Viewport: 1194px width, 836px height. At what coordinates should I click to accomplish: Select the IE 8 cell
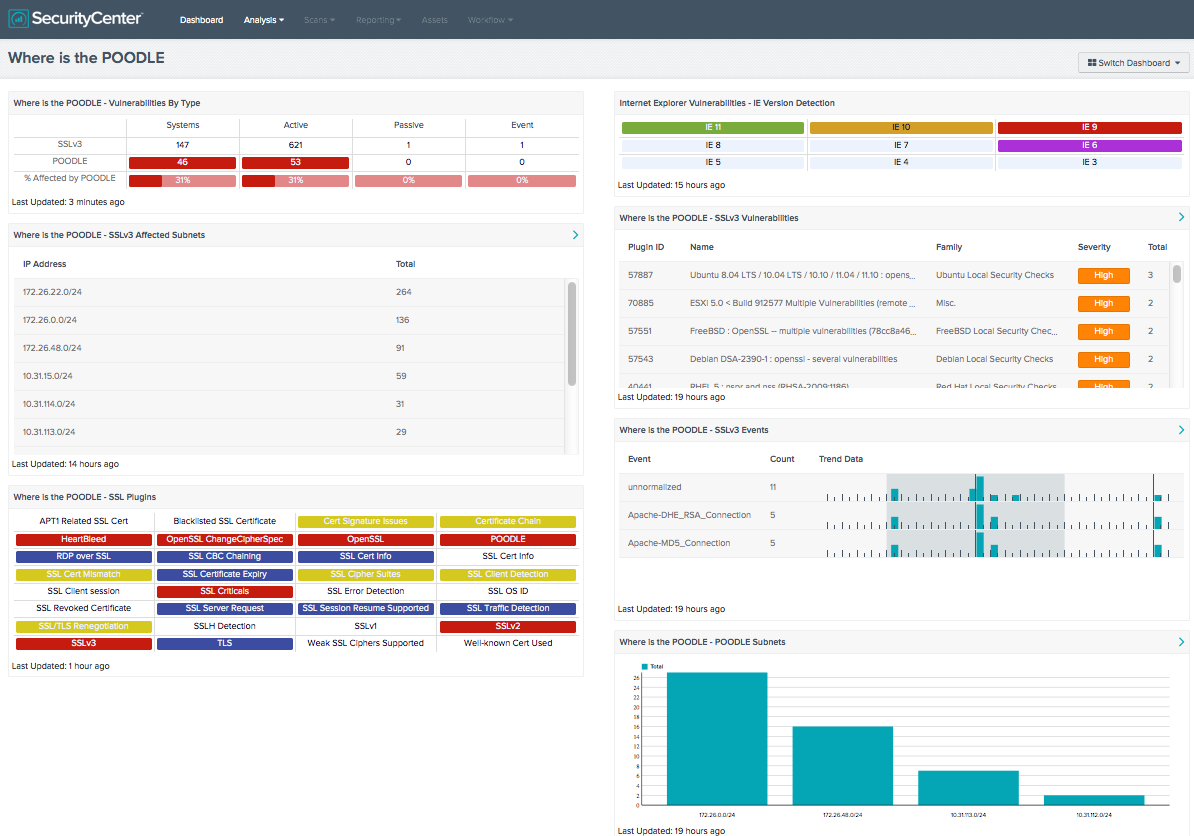tap(712, 145)
